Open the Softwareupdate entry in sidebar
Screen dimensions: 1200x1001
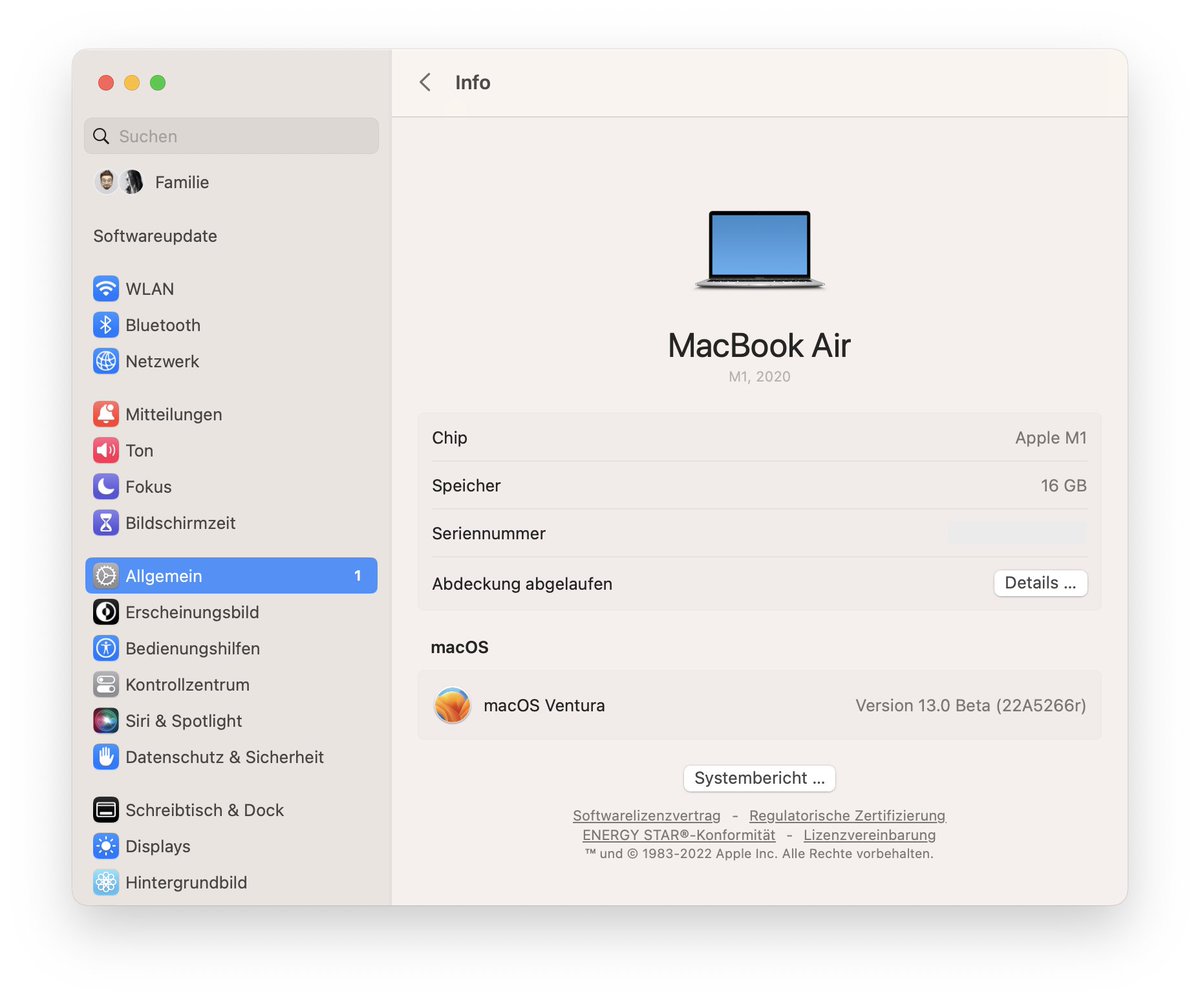(155, 236)
